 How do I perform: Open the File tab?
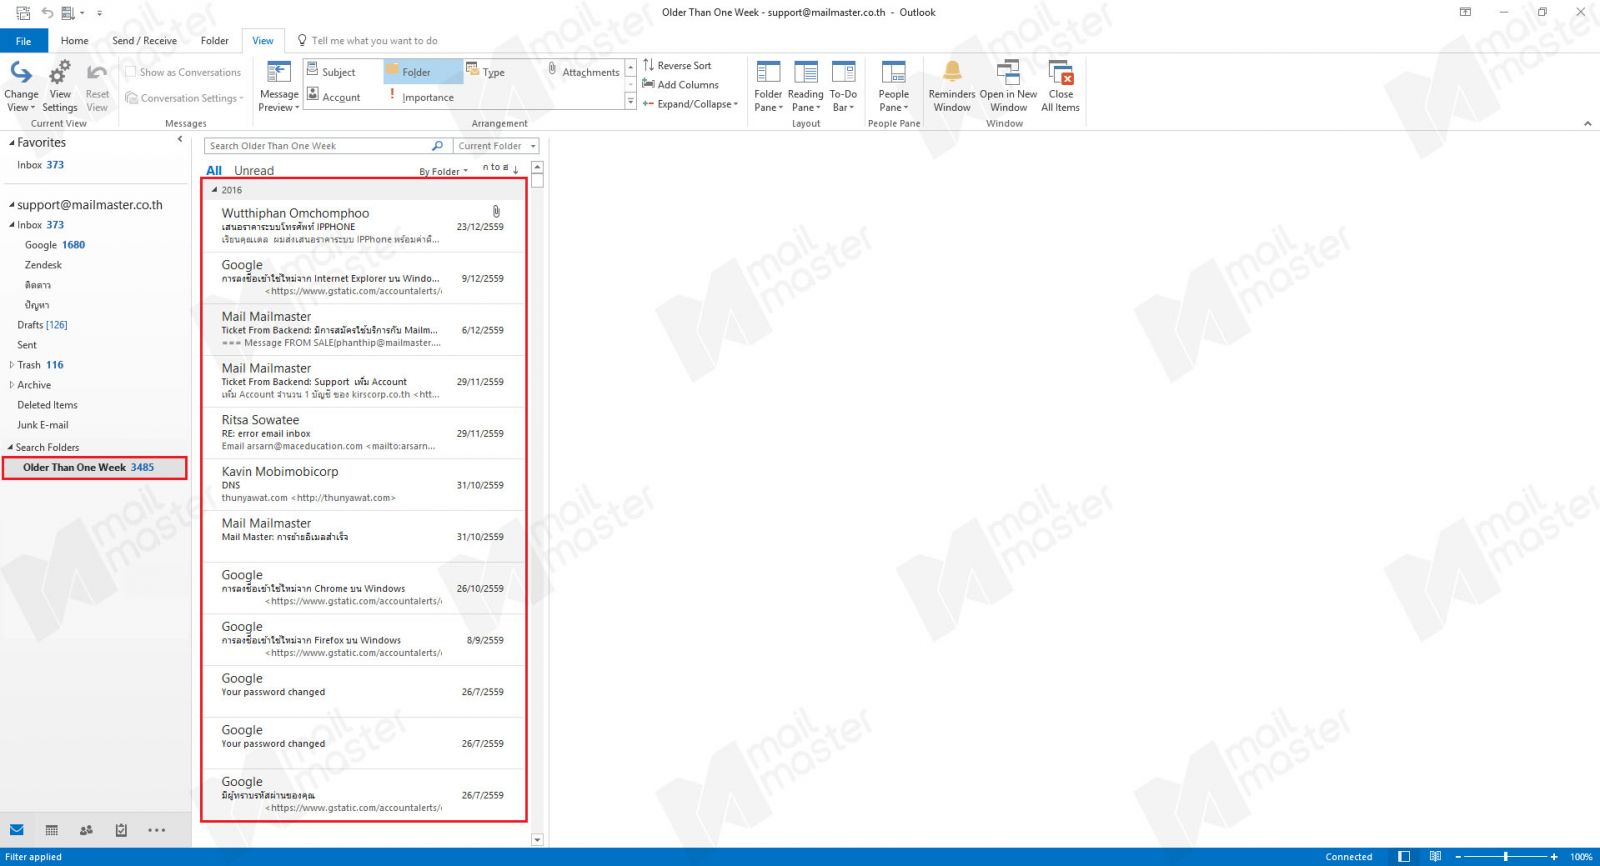23,41
